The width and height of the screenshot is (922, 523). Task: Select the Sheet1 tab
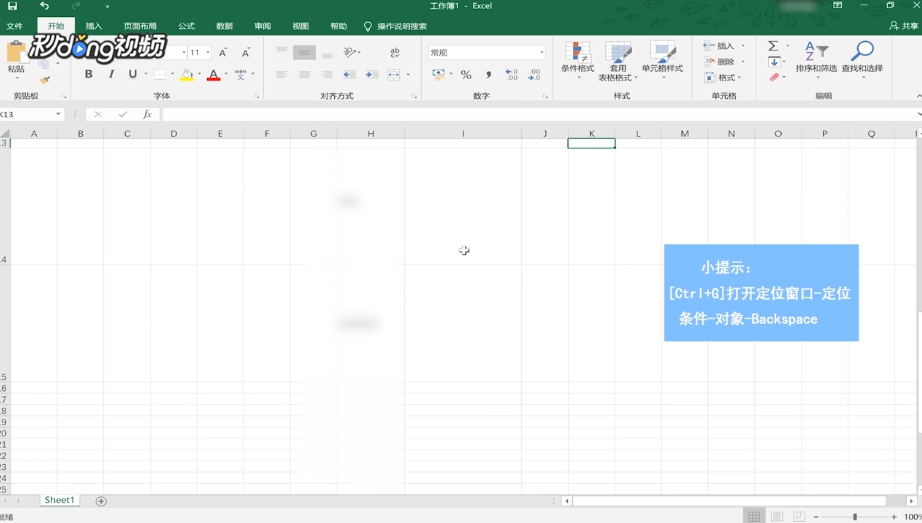click(59, 500)
